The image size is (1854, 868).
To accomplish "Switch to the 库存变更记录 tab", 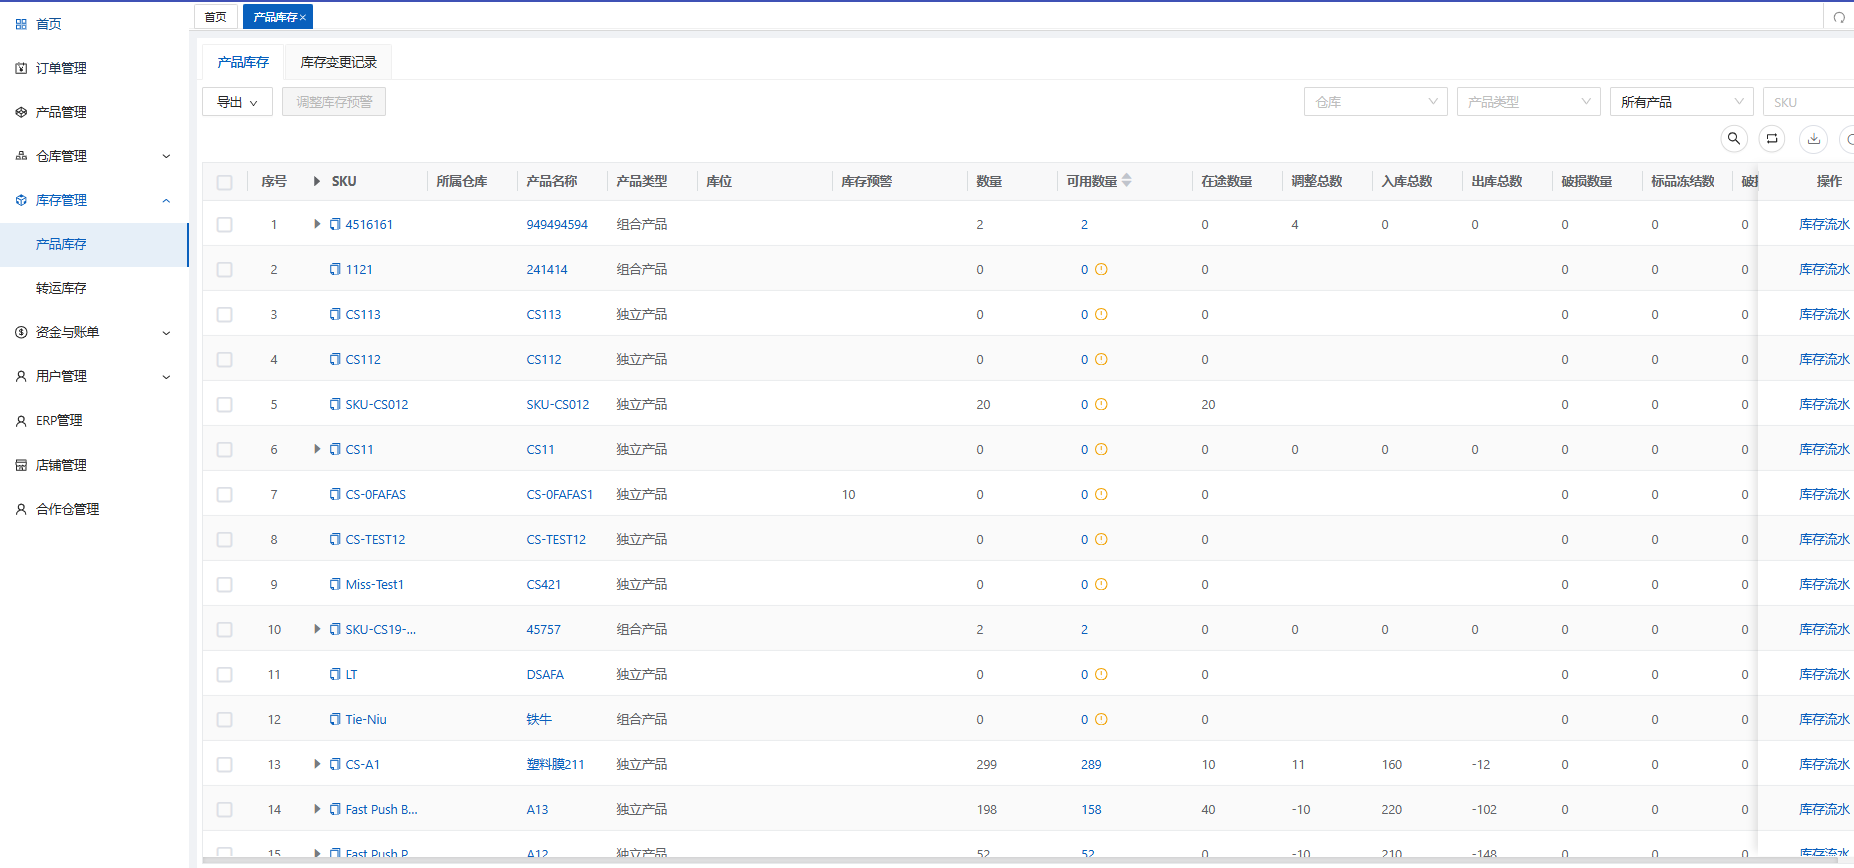I will 339,62.
